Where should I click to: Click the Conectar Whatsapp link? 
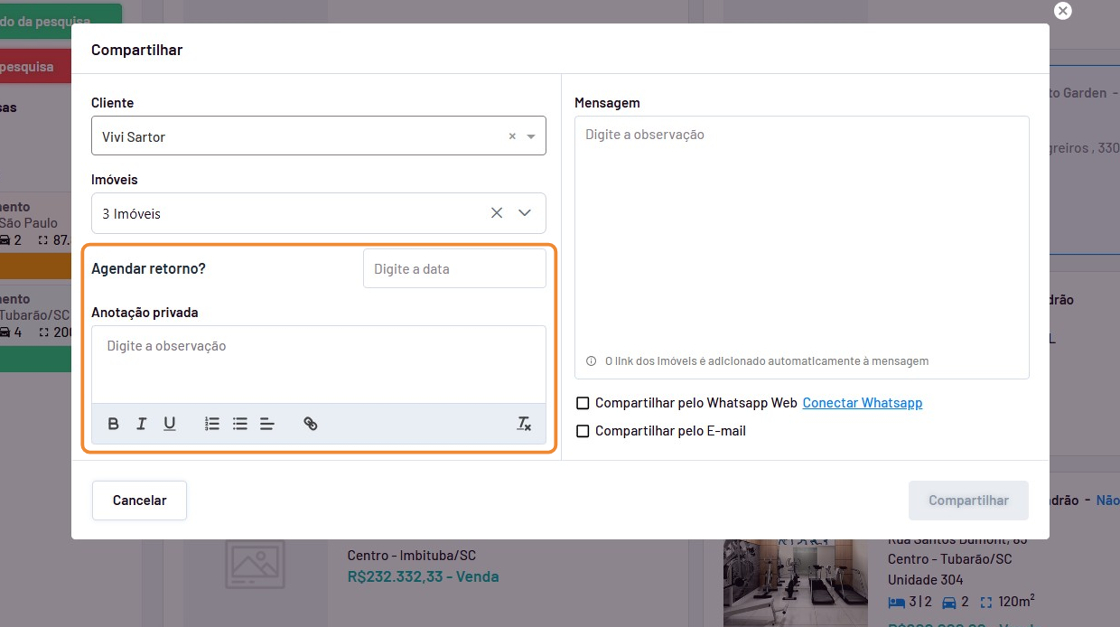click(862, 403)
